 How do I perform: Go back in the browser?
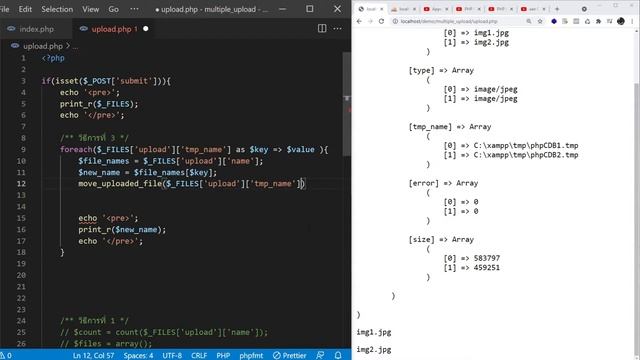pos(359,21)
